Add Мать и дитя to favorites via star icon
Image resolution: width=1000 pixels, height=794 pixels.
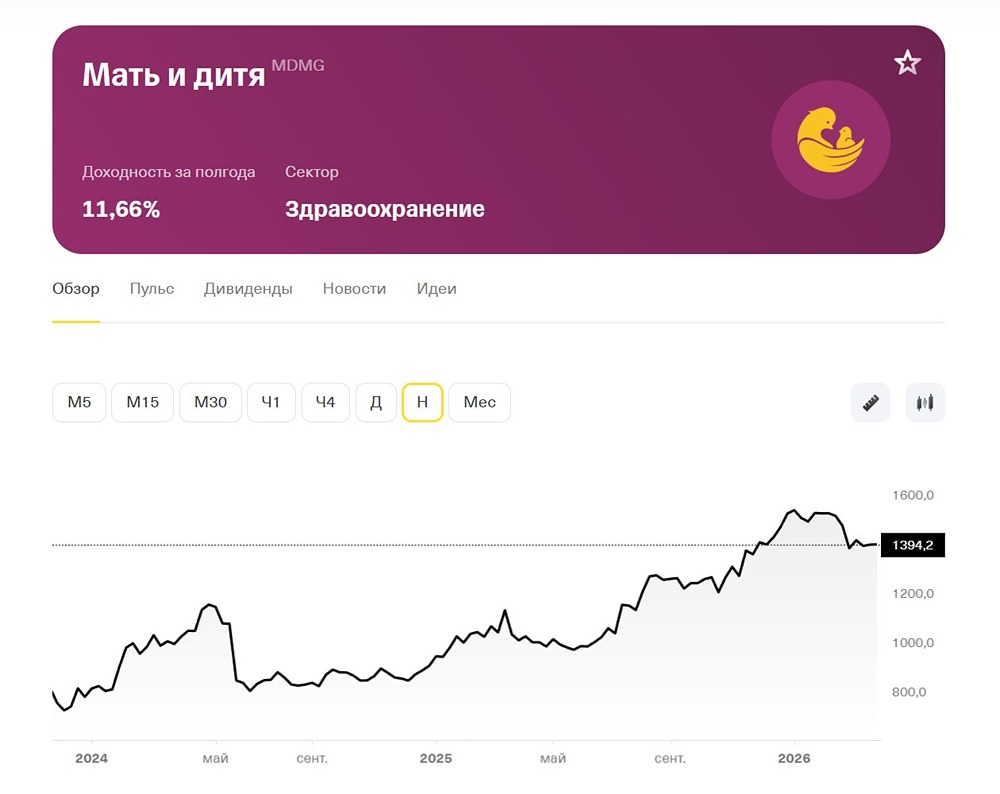(907, 62)
